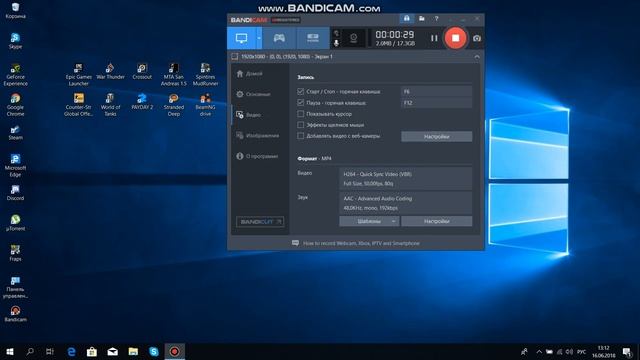This screenshot has width=640, height=360.
Task: Open How to record Webcam, Xbox link
Action: [x=361, y=243]
